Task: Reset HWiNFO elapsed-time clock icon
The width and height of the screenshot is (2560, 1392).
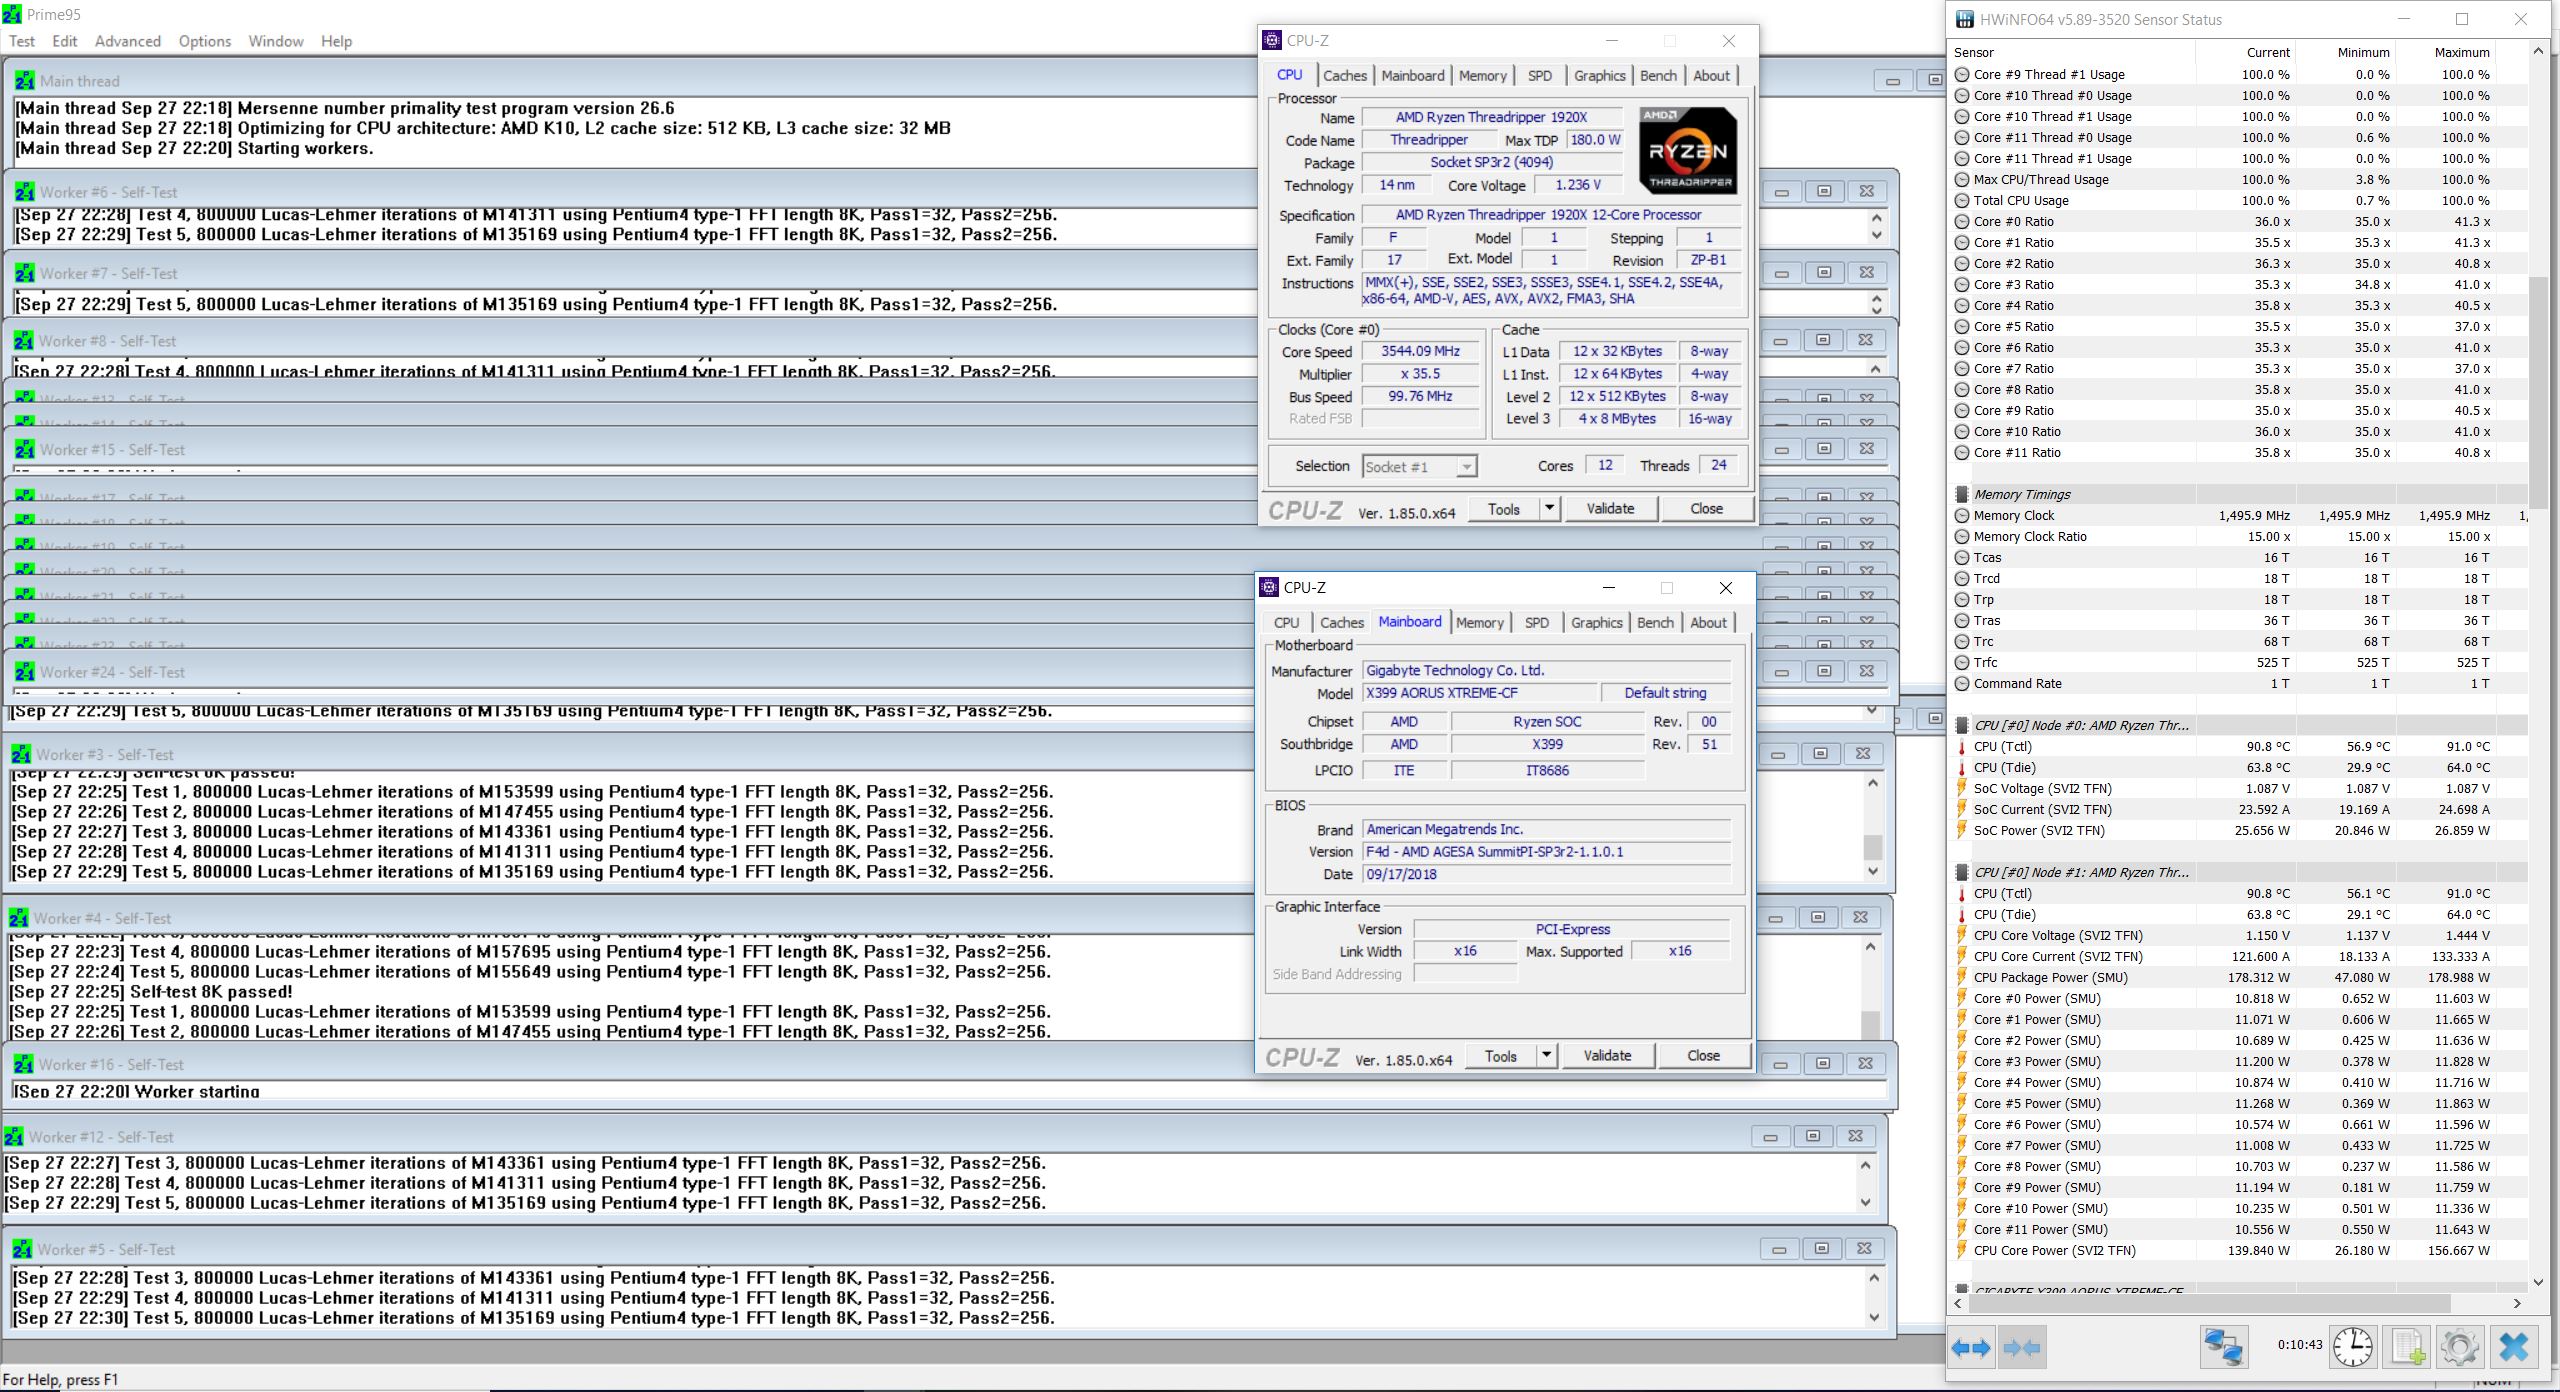Action: tap(2352, 1347)
